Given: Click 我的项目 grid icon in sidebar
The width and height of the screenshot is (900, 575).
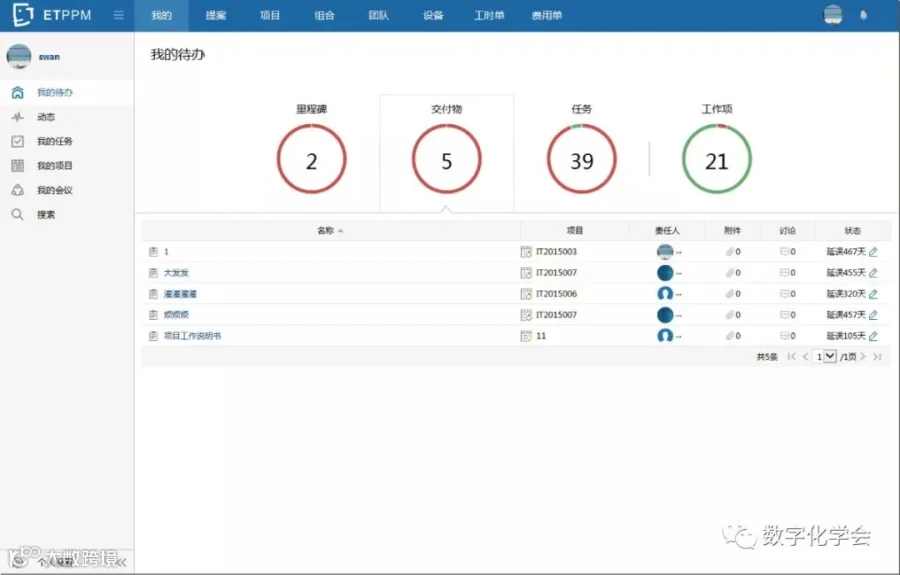Looking at the screenshot, I should [18, 166].
